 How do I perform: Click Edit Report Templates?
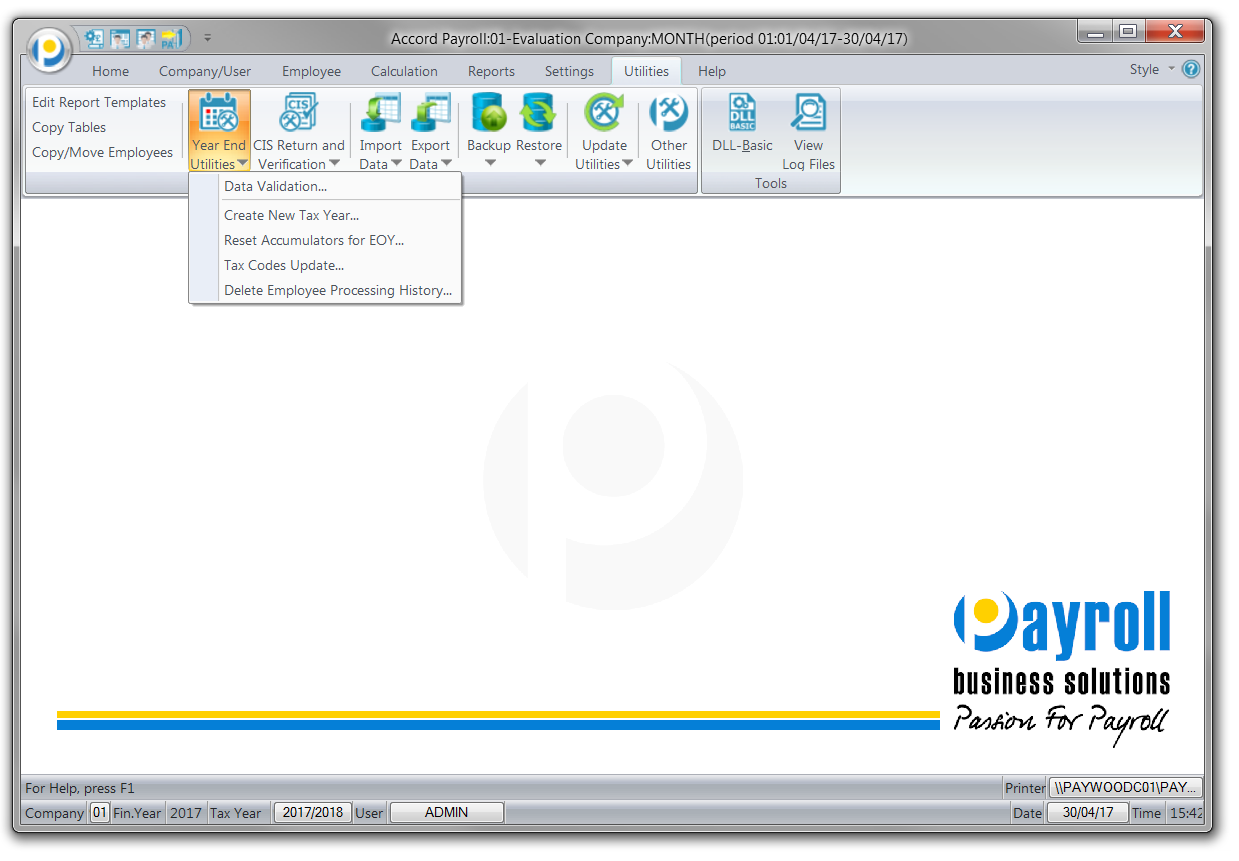pos(100,102)
